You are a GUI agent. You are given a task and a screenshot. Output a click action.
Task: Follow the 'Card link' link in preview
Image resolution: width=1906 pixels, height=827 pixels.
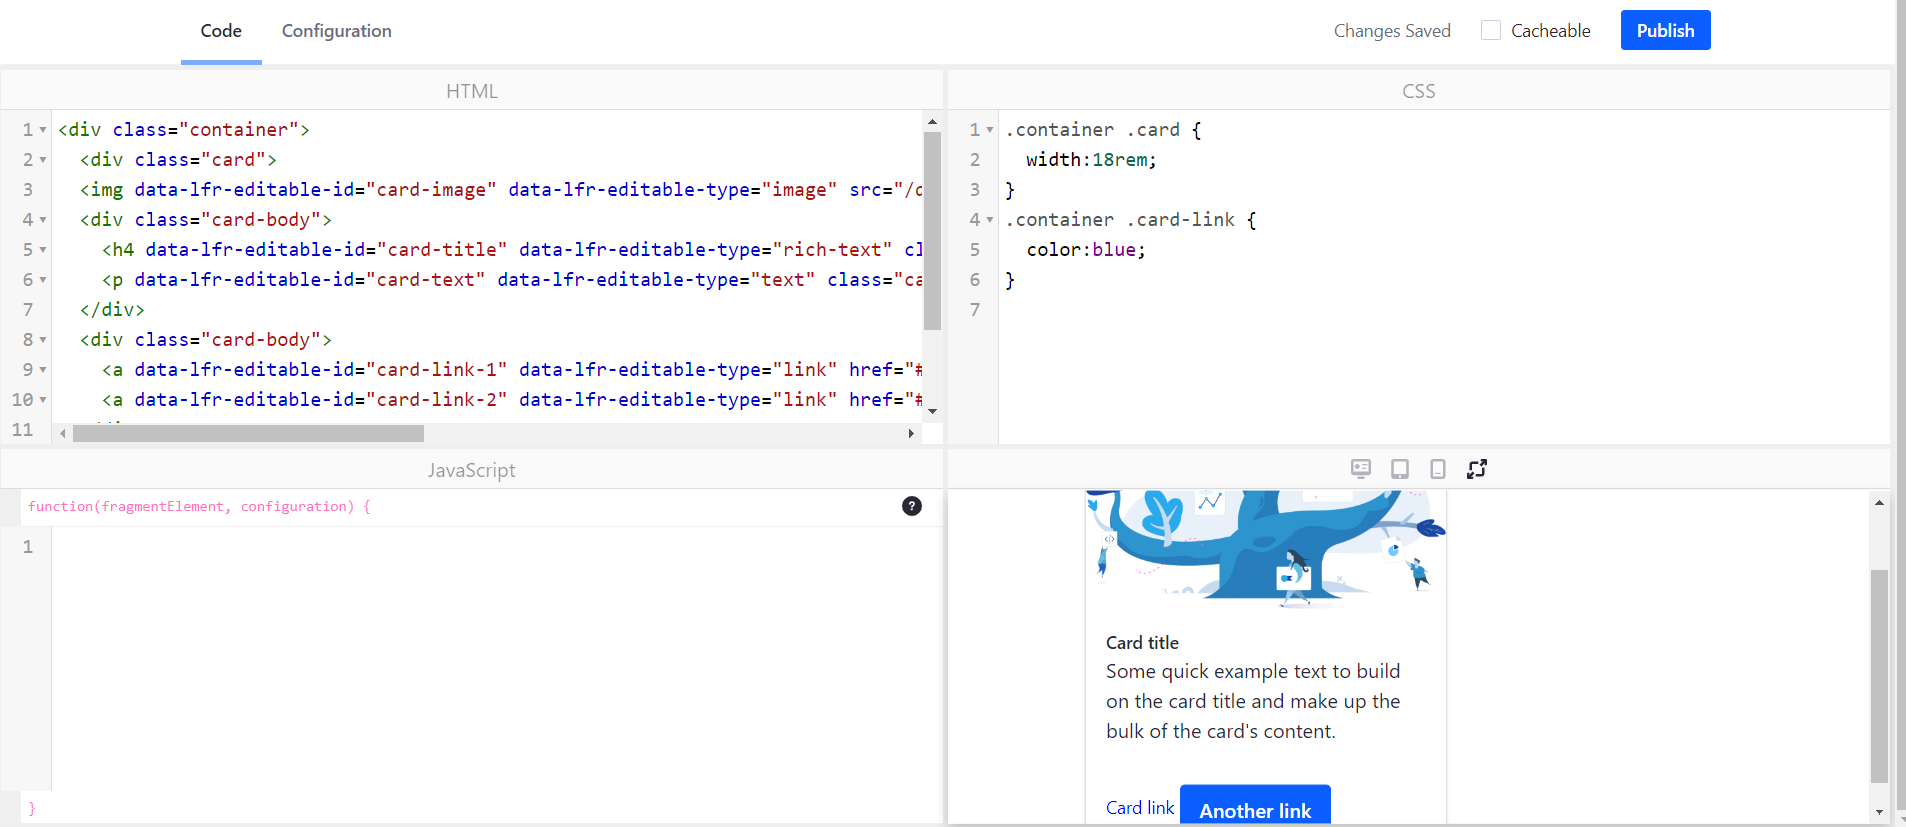1140,808
